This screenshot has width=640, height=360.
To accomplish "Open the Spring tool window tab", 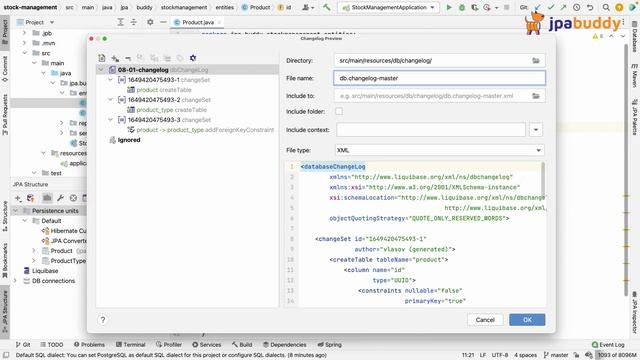I will 329,344.
